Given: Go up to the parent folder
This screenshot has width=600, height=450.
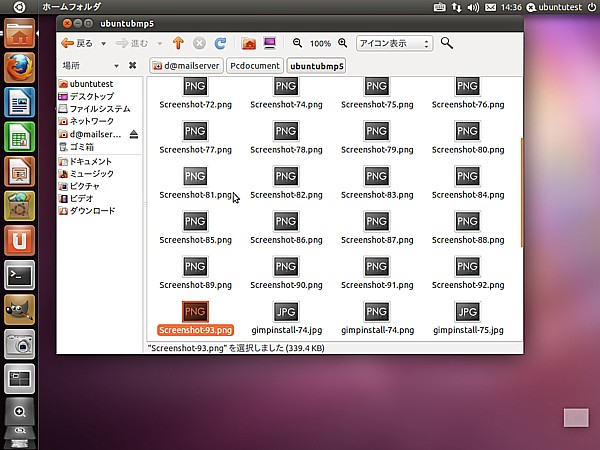Looking at the screenshot, I should (178, 43).
